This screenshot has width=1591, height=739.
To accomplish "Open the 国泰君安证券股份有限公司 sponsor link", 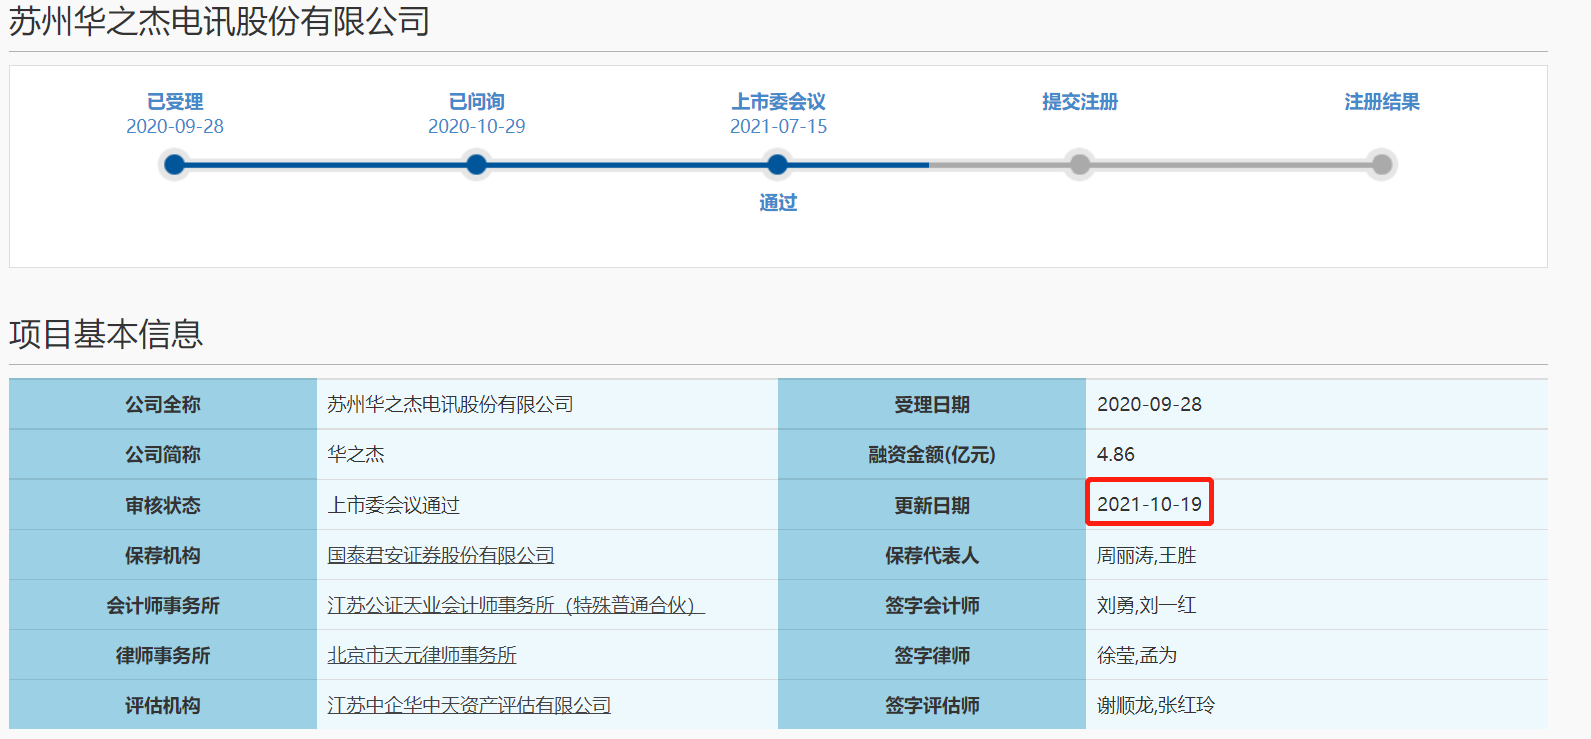I will (x=441, y=555).
